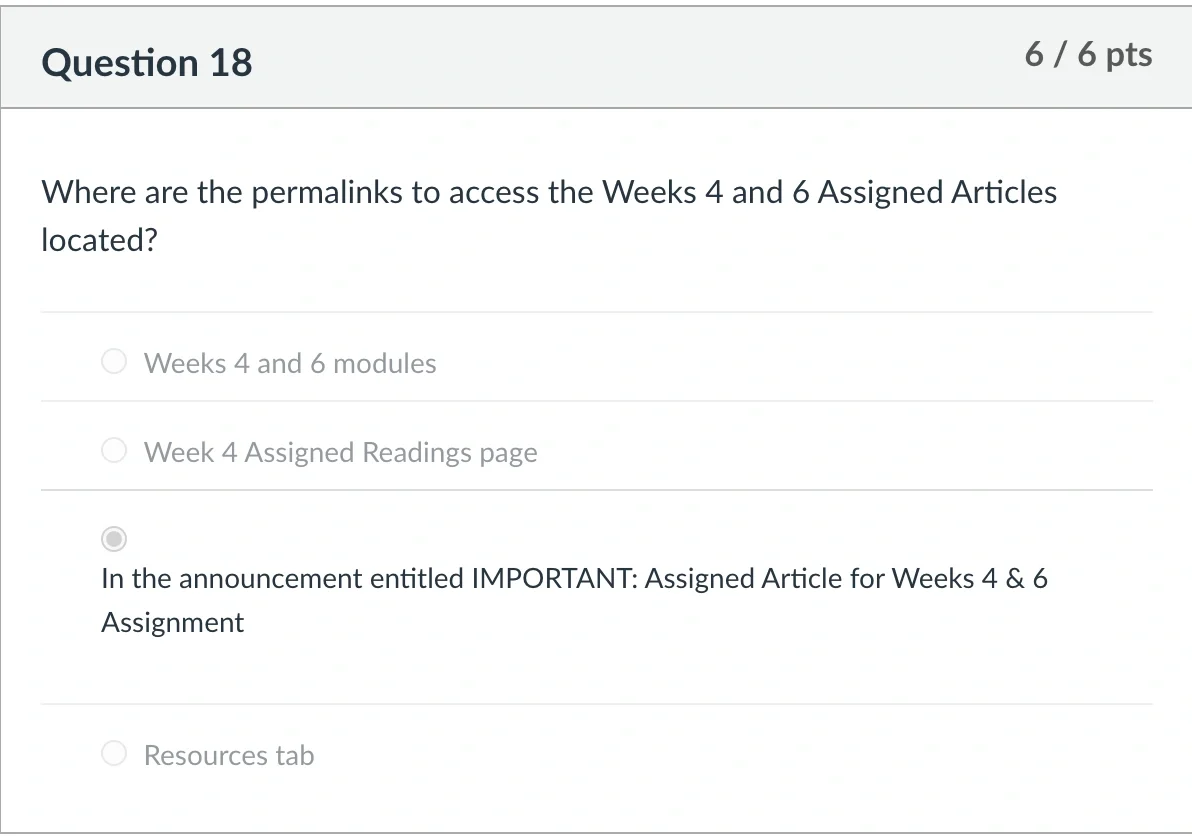This screenshot has width=1192, height=836.
Task: Click the word "located?" in the question
Action: [x=100, y=240]
